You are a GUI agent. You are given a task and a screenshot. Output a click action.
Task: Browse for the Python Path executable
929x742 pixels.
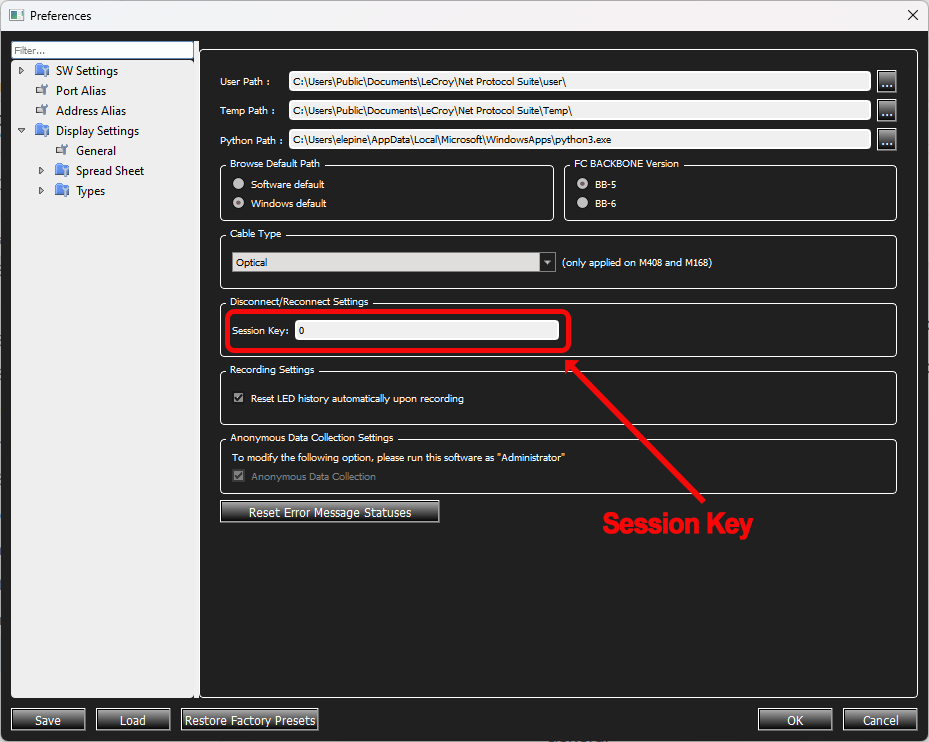[x=886, y=139]
